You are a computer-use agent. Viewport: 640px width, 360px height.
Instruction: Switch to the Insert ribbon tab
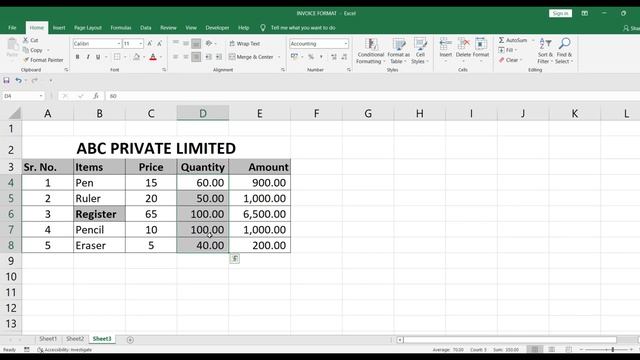(x=59, y=28)
